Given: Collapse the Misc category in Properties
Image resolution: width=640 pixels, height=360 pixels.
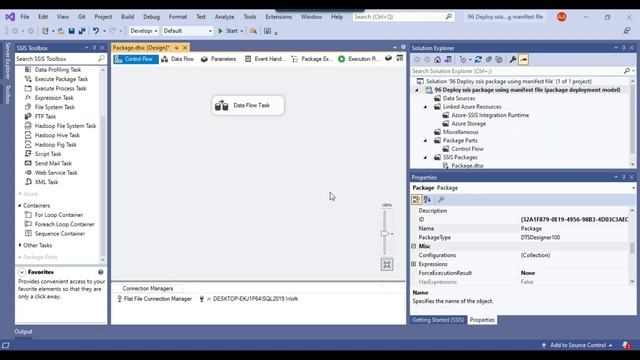Looking at the screenshot, I should (413, 246).
